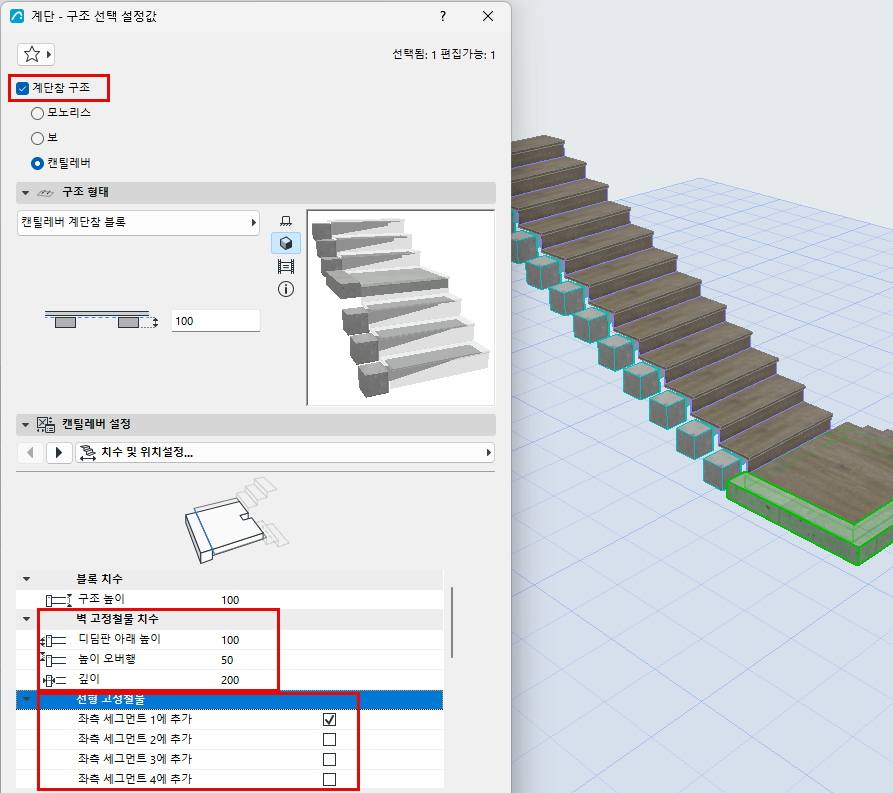The image size is (893, 793).
Task: Collapse the 블록 치수 group
Action: click(27, 579)
